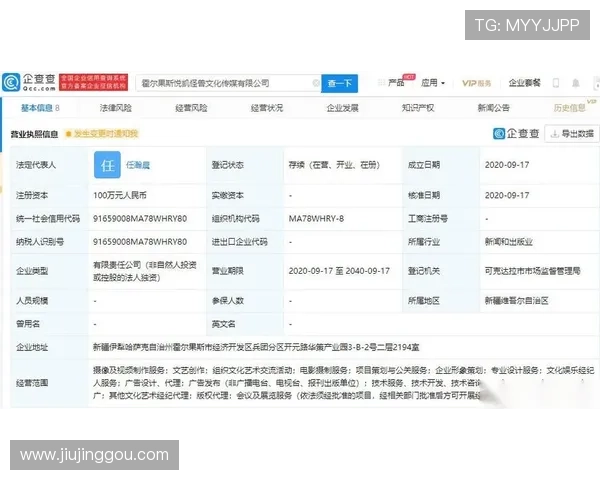Click the 企查查 Qcc.com logo

click(29, 82)
